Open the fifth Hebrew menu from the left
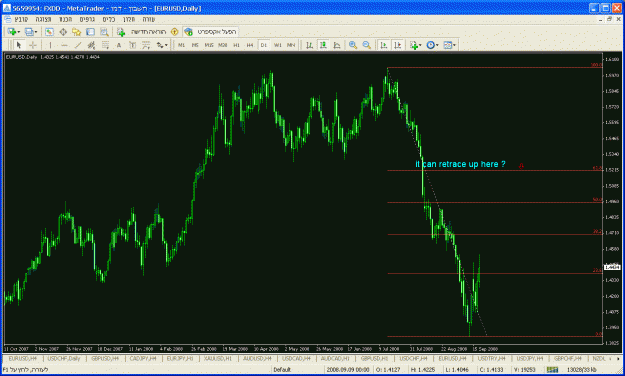 [x=108, y=19]
